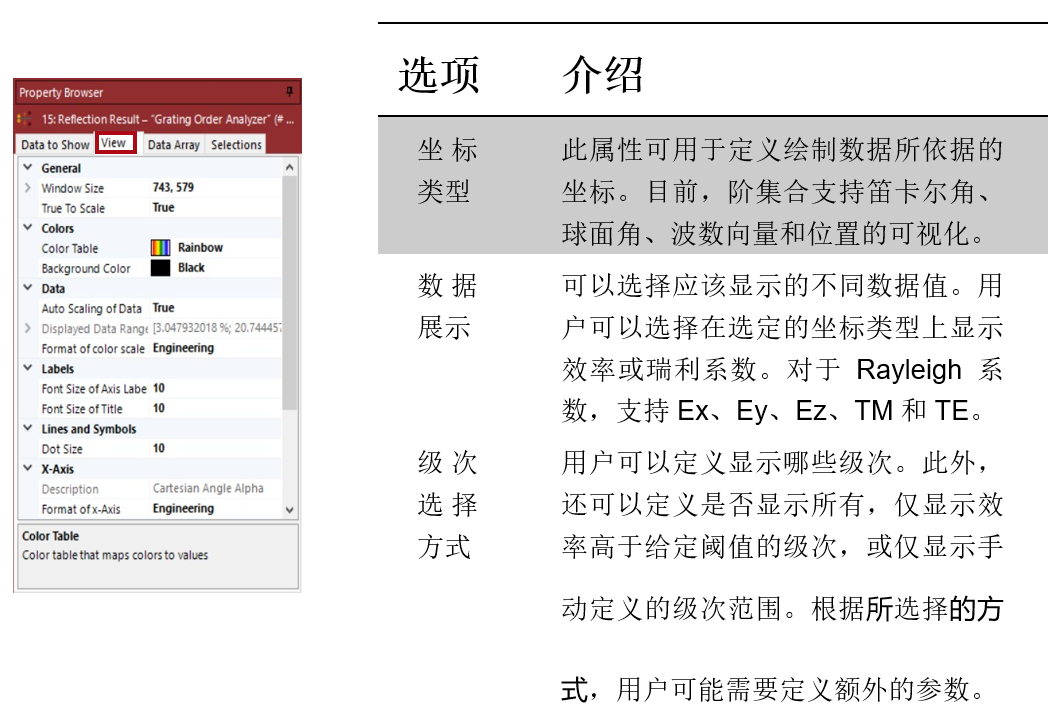Collapse the Lines and Symbols section

[x=28, y=428]
